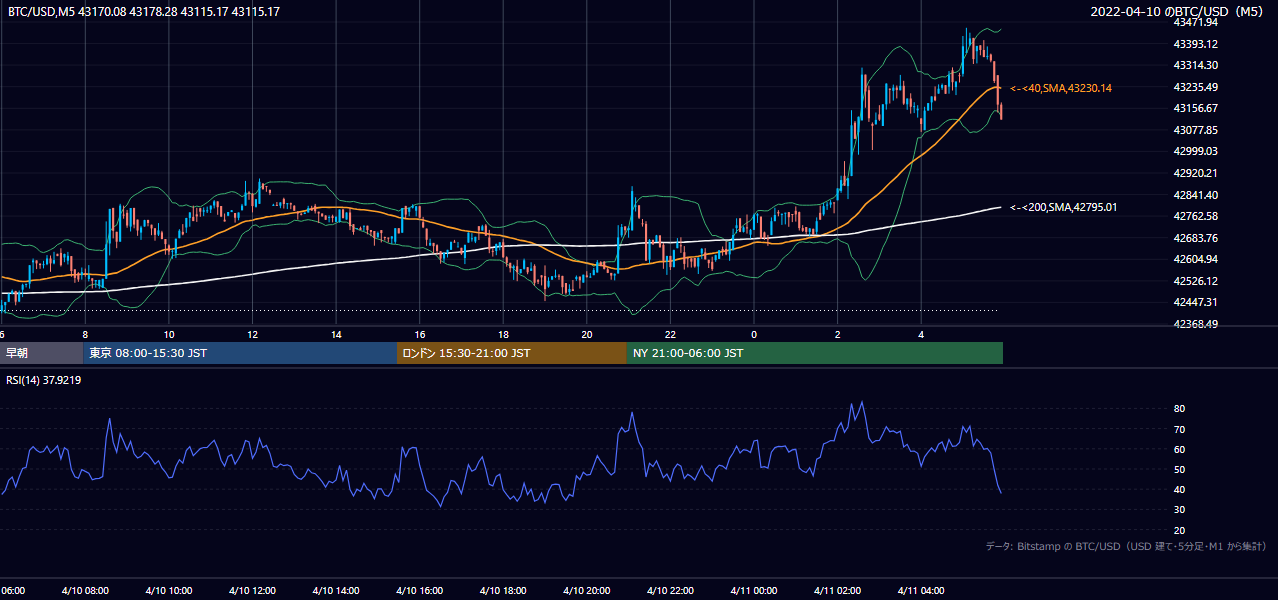Click the hour label 0 under the price chart
Viewport: 1278px width, 600px height.
754,335
